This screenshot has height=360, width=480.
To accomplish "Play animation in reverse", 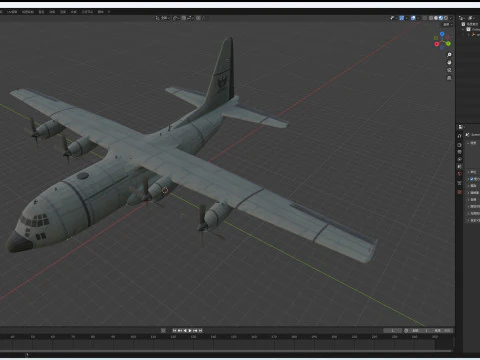I will pos(185,330).
